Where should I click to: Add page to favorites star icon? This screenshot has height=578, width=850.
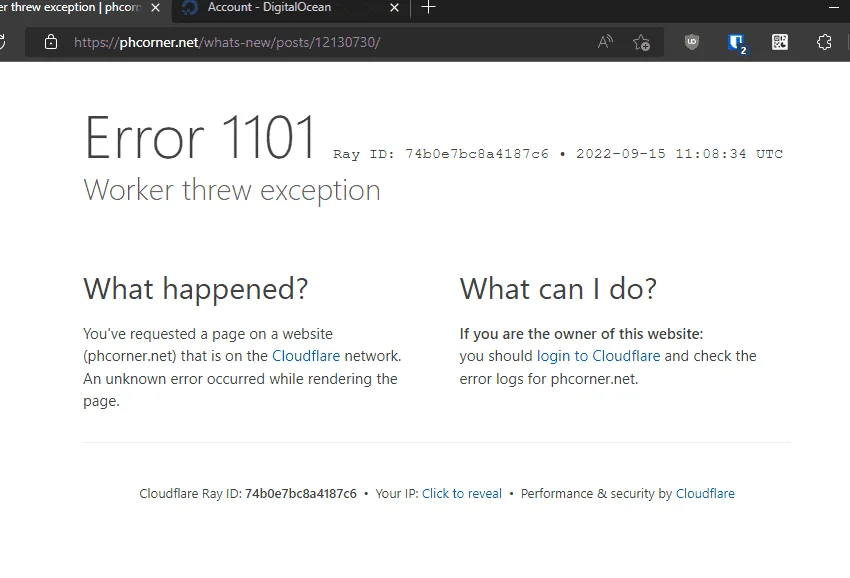(x=641, y=42)
